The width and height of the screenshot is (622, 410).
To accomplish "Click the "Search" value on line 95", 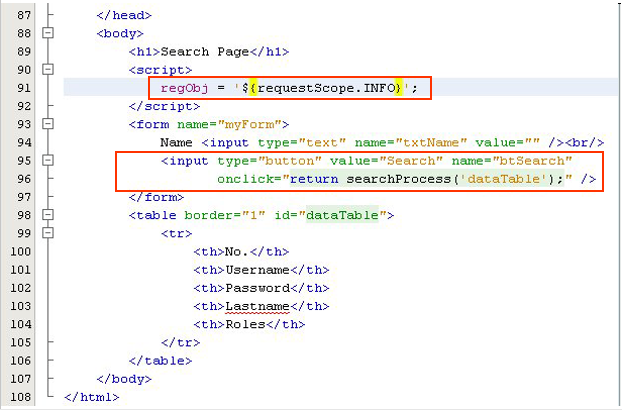I will coord(411,161).
